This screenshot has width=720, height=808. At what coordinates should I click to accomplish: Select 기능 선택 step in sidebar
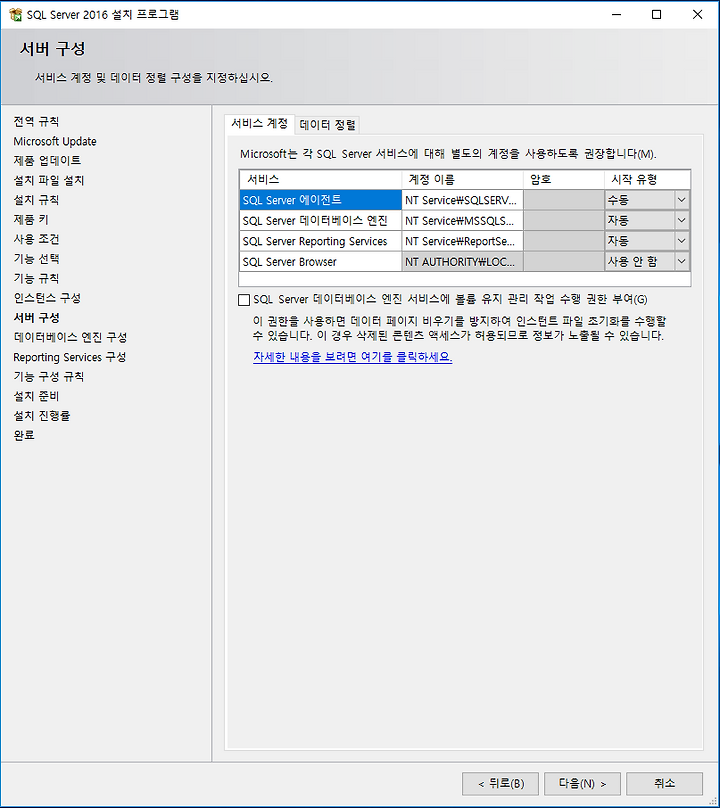pyautogui.click(x=36, y=259)
